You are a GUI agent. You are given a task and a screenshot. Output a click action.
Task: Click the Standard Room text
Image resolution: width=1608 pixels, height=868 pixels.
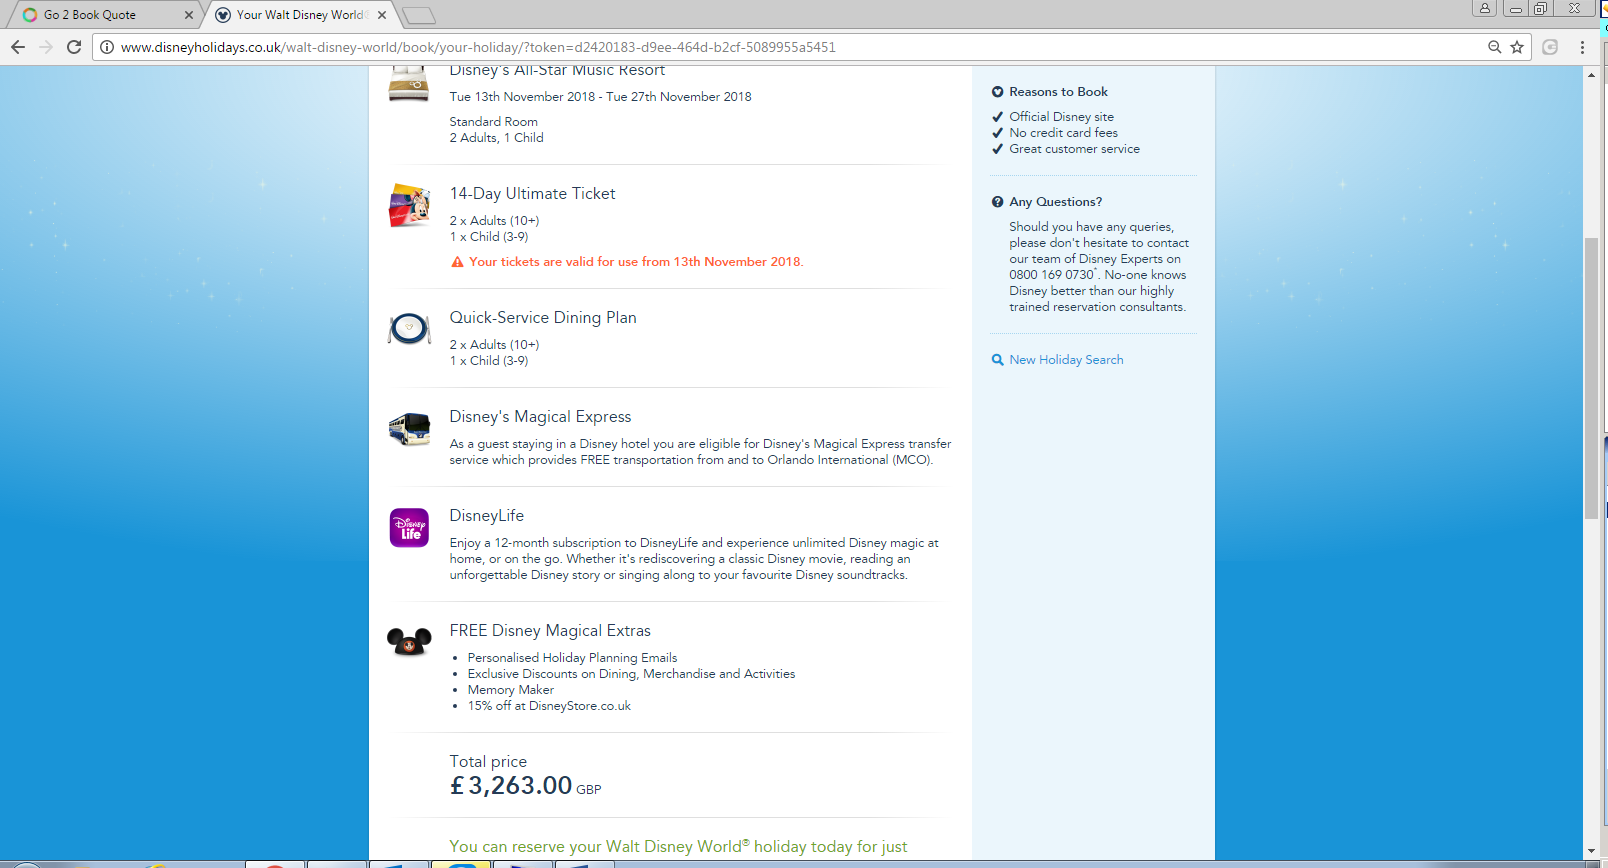coord(493,122)
